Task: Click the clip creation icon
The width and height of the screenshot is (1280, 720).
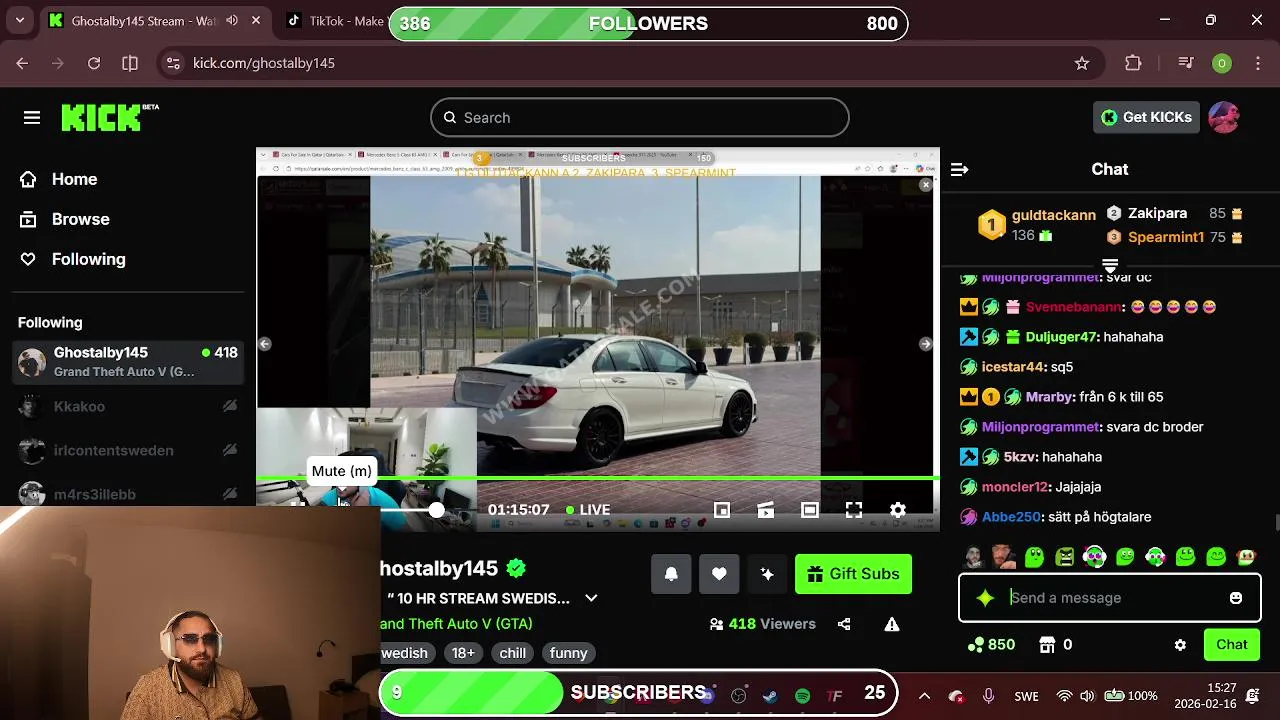Action: [766, 510]
